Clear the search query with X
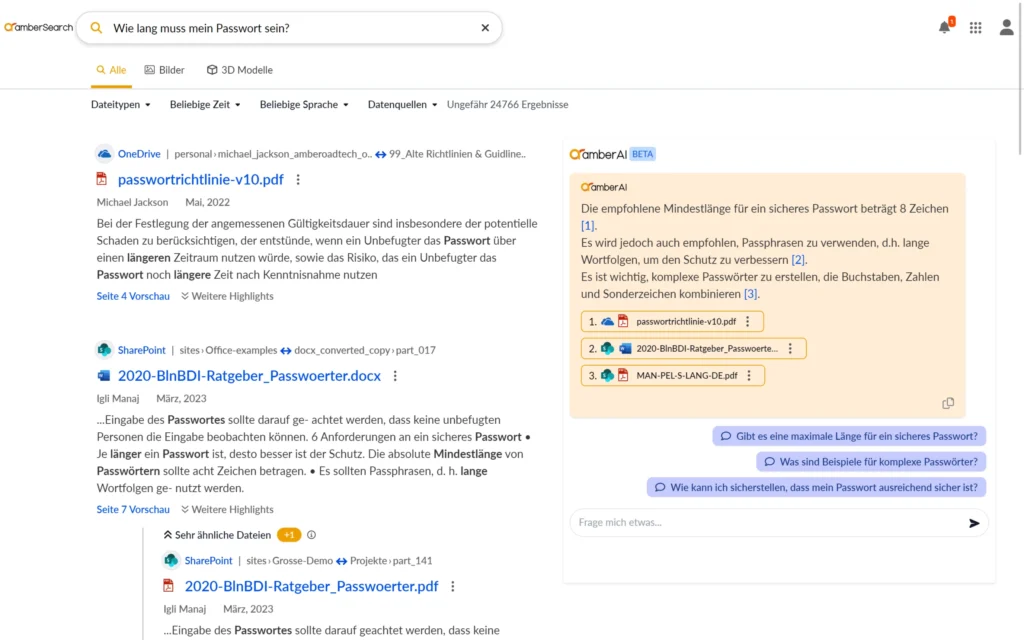This screenshot has height=640, width=1024. coord(485,28)
